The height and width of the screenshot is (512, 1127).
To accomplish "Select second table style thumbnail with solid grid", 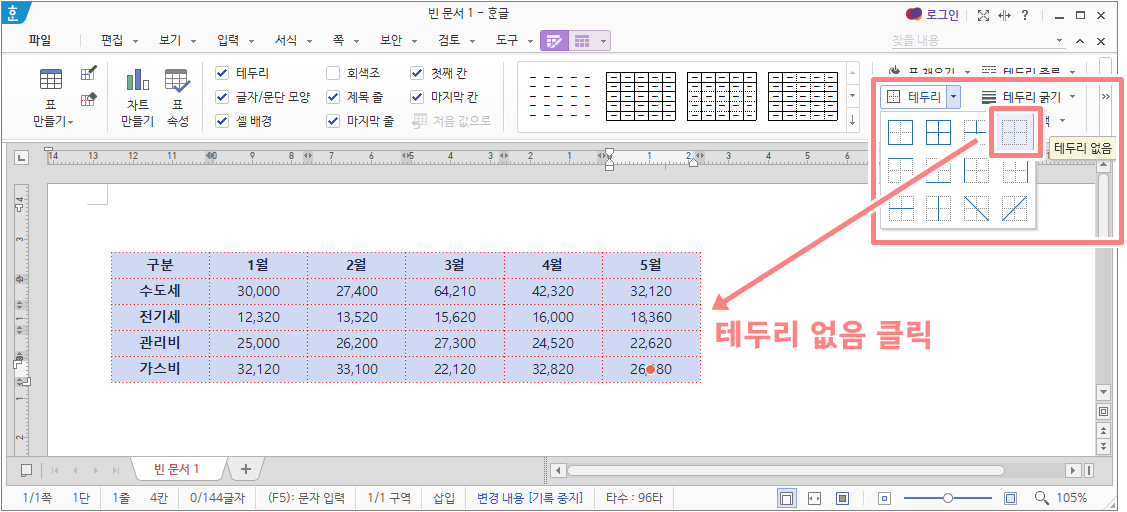I will [640, 96].
